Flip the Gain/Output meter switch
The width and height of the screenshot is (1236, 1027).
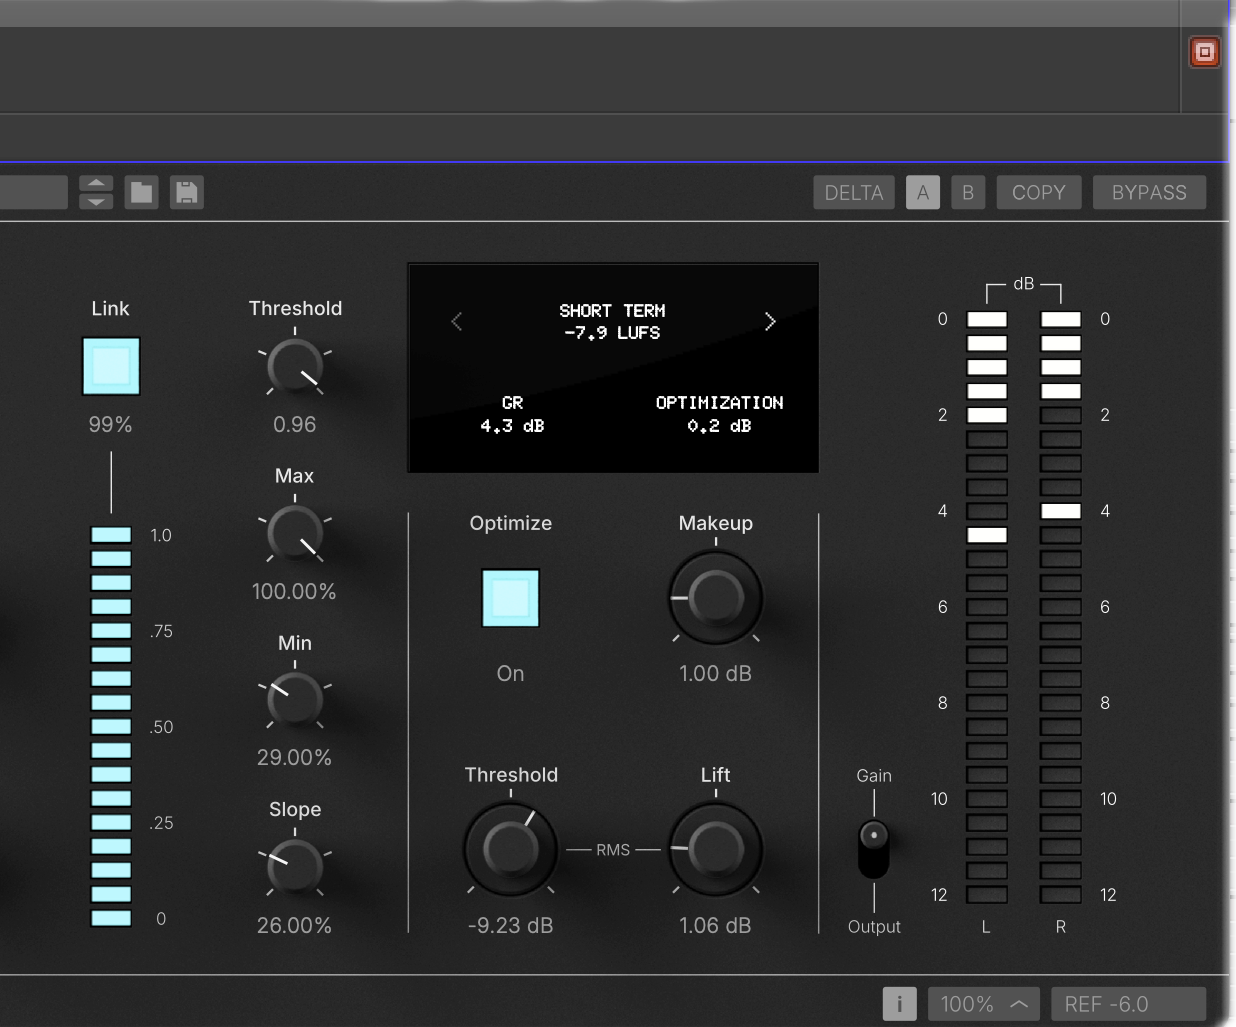874,848
